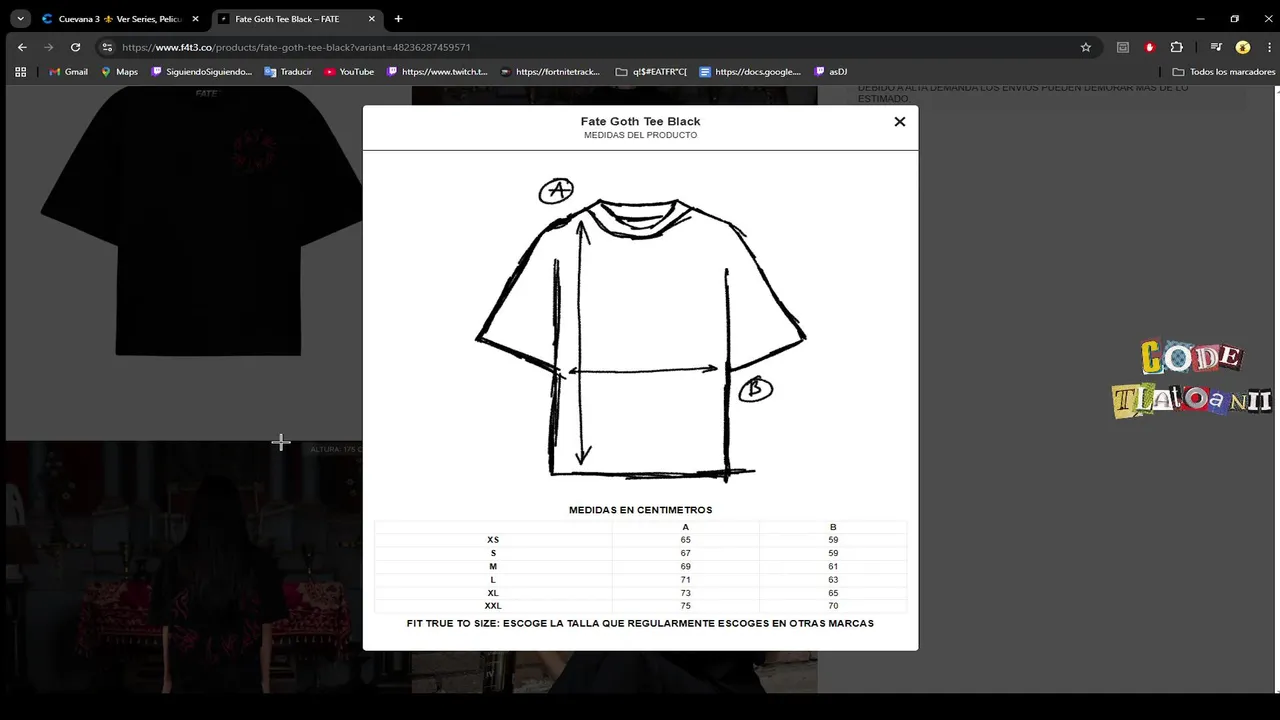
Task: Open the asDJ bookmark
Action: pos(831,72)
